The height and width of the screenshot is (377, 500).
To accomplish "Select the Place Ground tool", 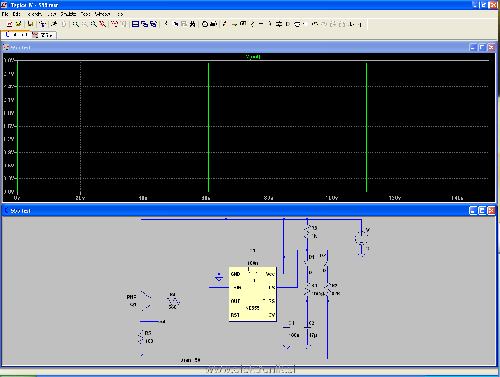I will (x=234, y=24).
